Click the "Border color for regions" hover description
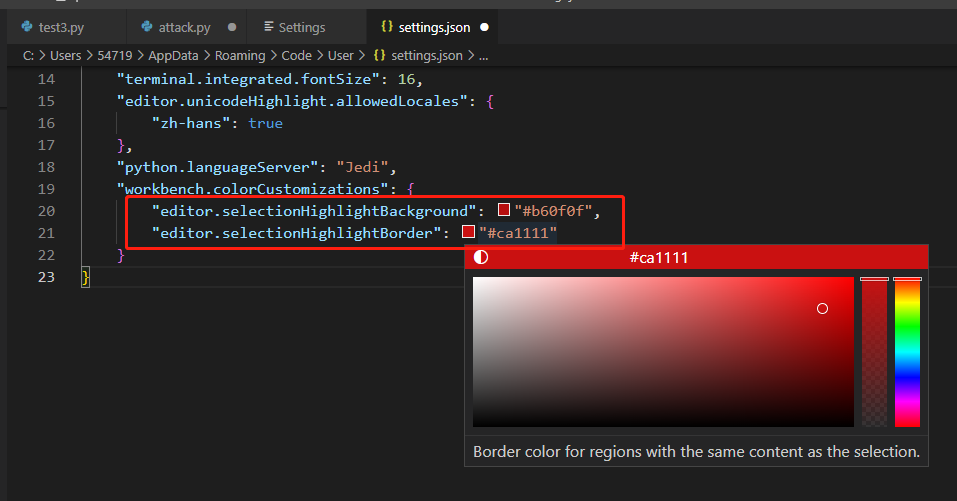 696,452
